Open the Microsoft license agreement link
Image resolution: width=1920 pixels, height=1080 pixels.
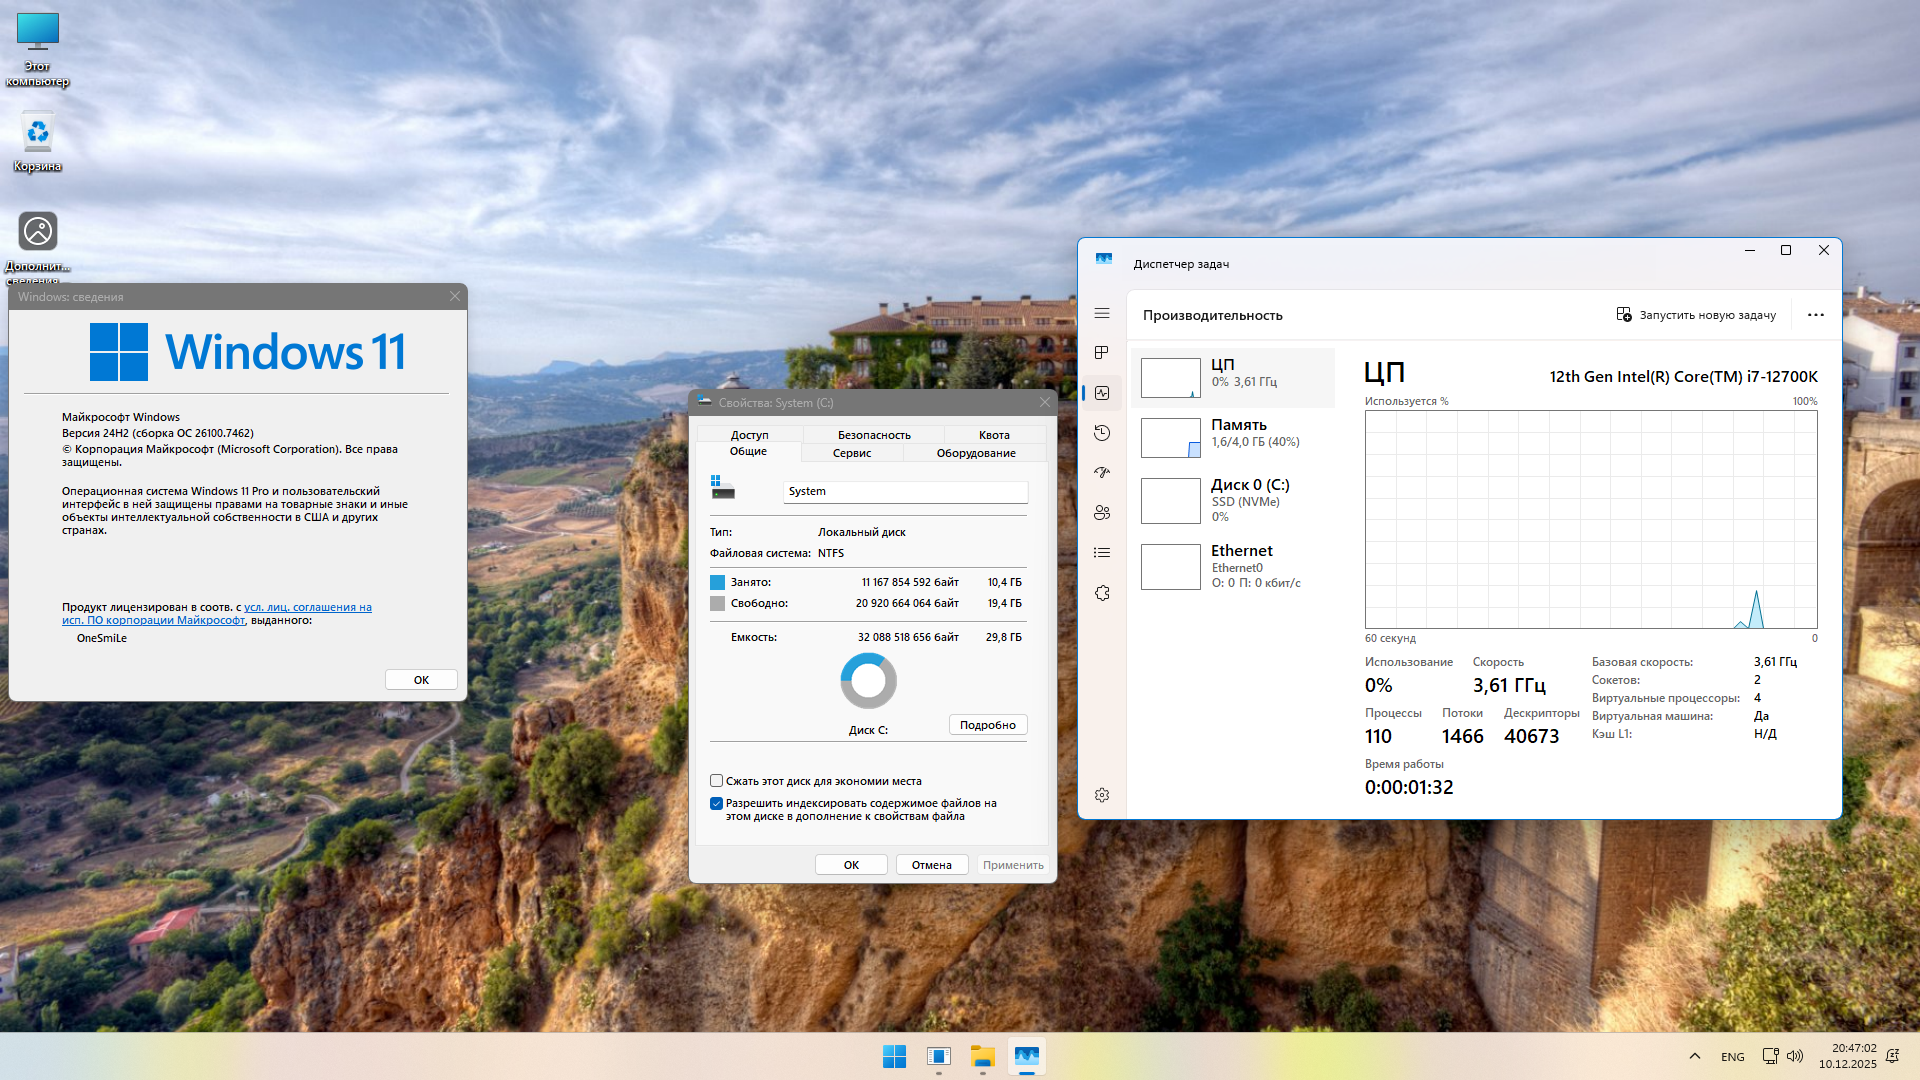[x=307, y=607]
